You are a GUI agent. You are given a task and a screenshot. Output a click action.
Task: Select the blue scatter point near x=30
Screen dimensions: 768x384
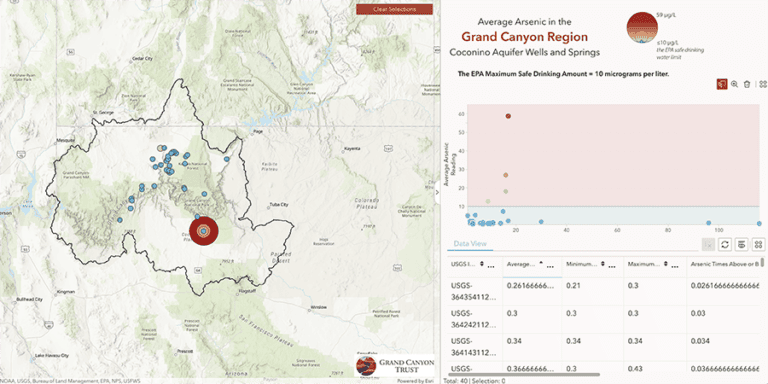[x=541, y=222]
